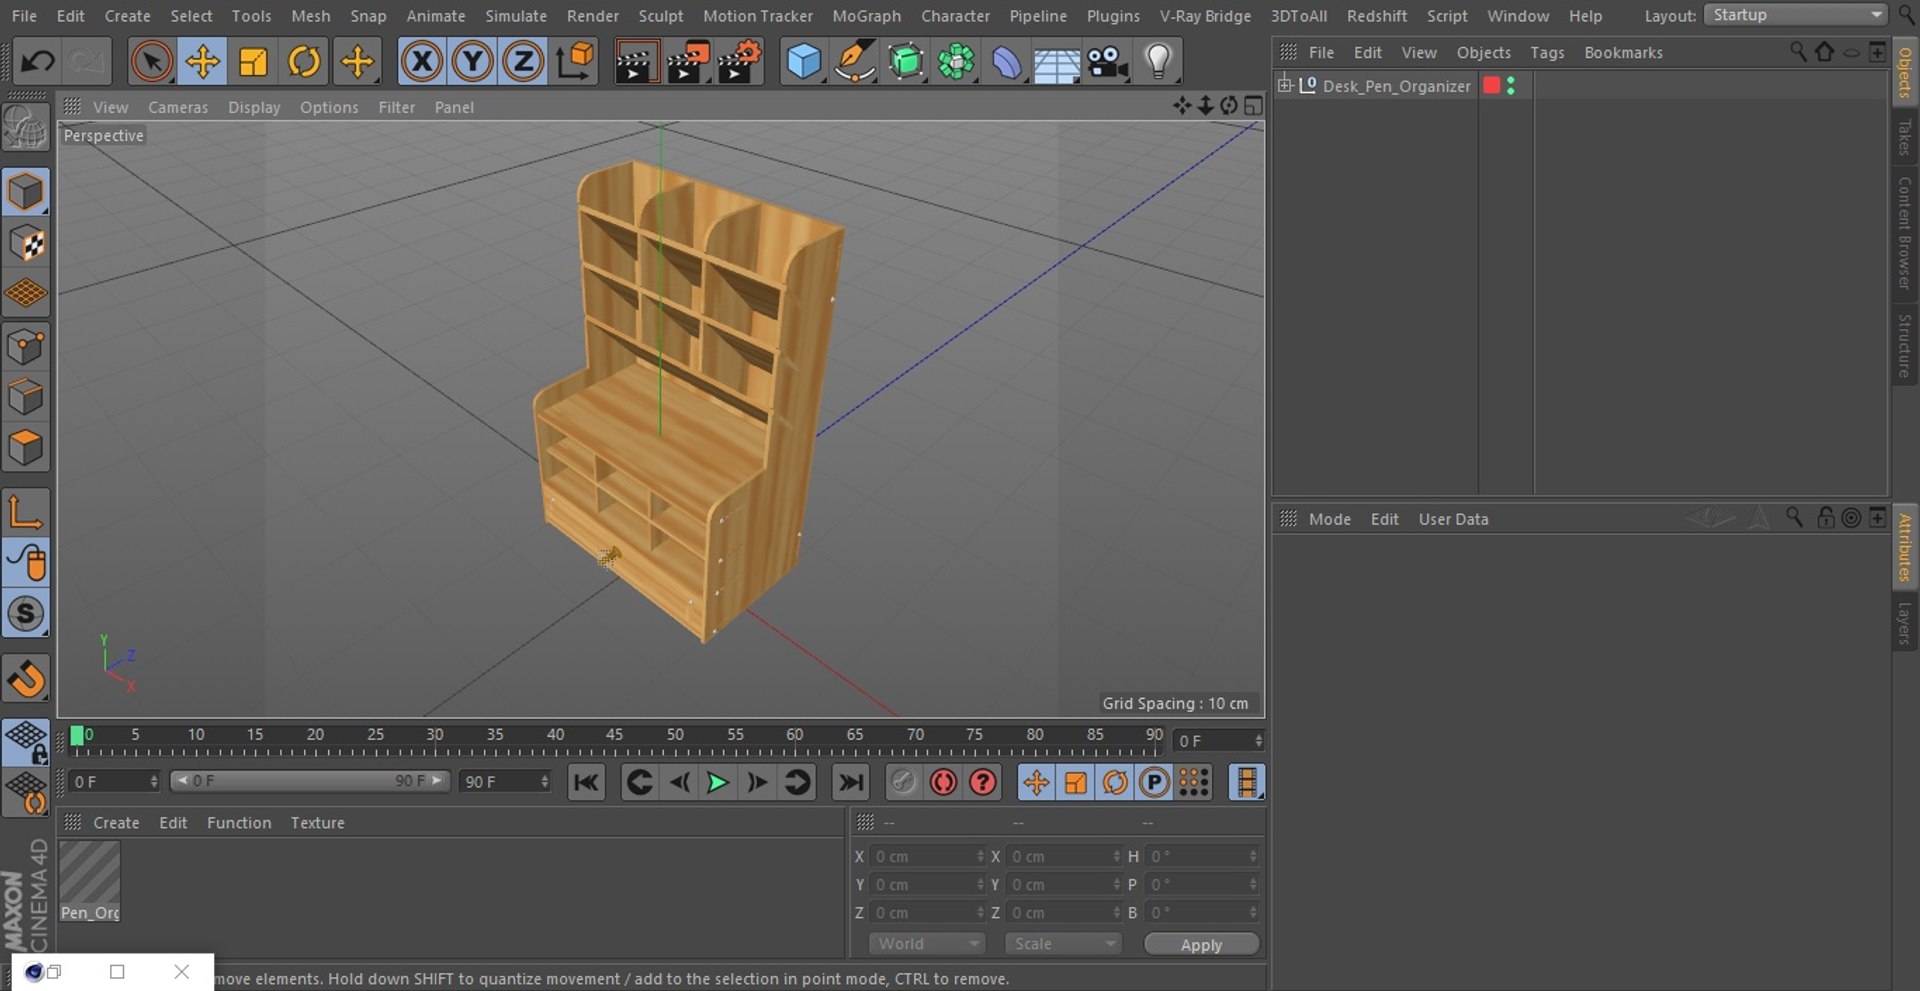Activate the Move tool
The height and width of the screenshot is (991, 1920).
pos(202,62)
